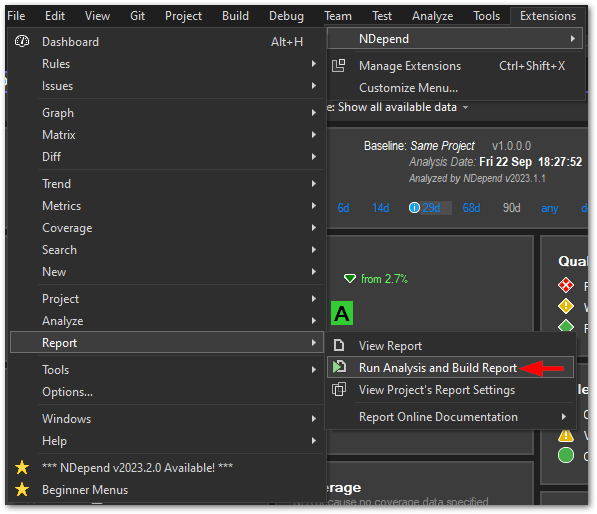Expand the Rules submenu arrow

314,64
